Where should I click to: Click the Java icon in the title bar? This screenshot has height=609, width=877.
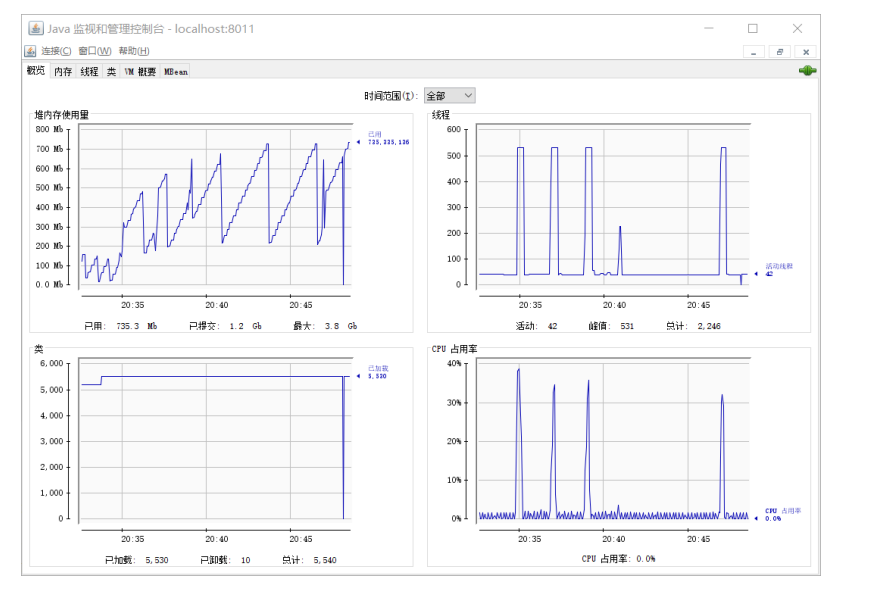coord(36,28)
